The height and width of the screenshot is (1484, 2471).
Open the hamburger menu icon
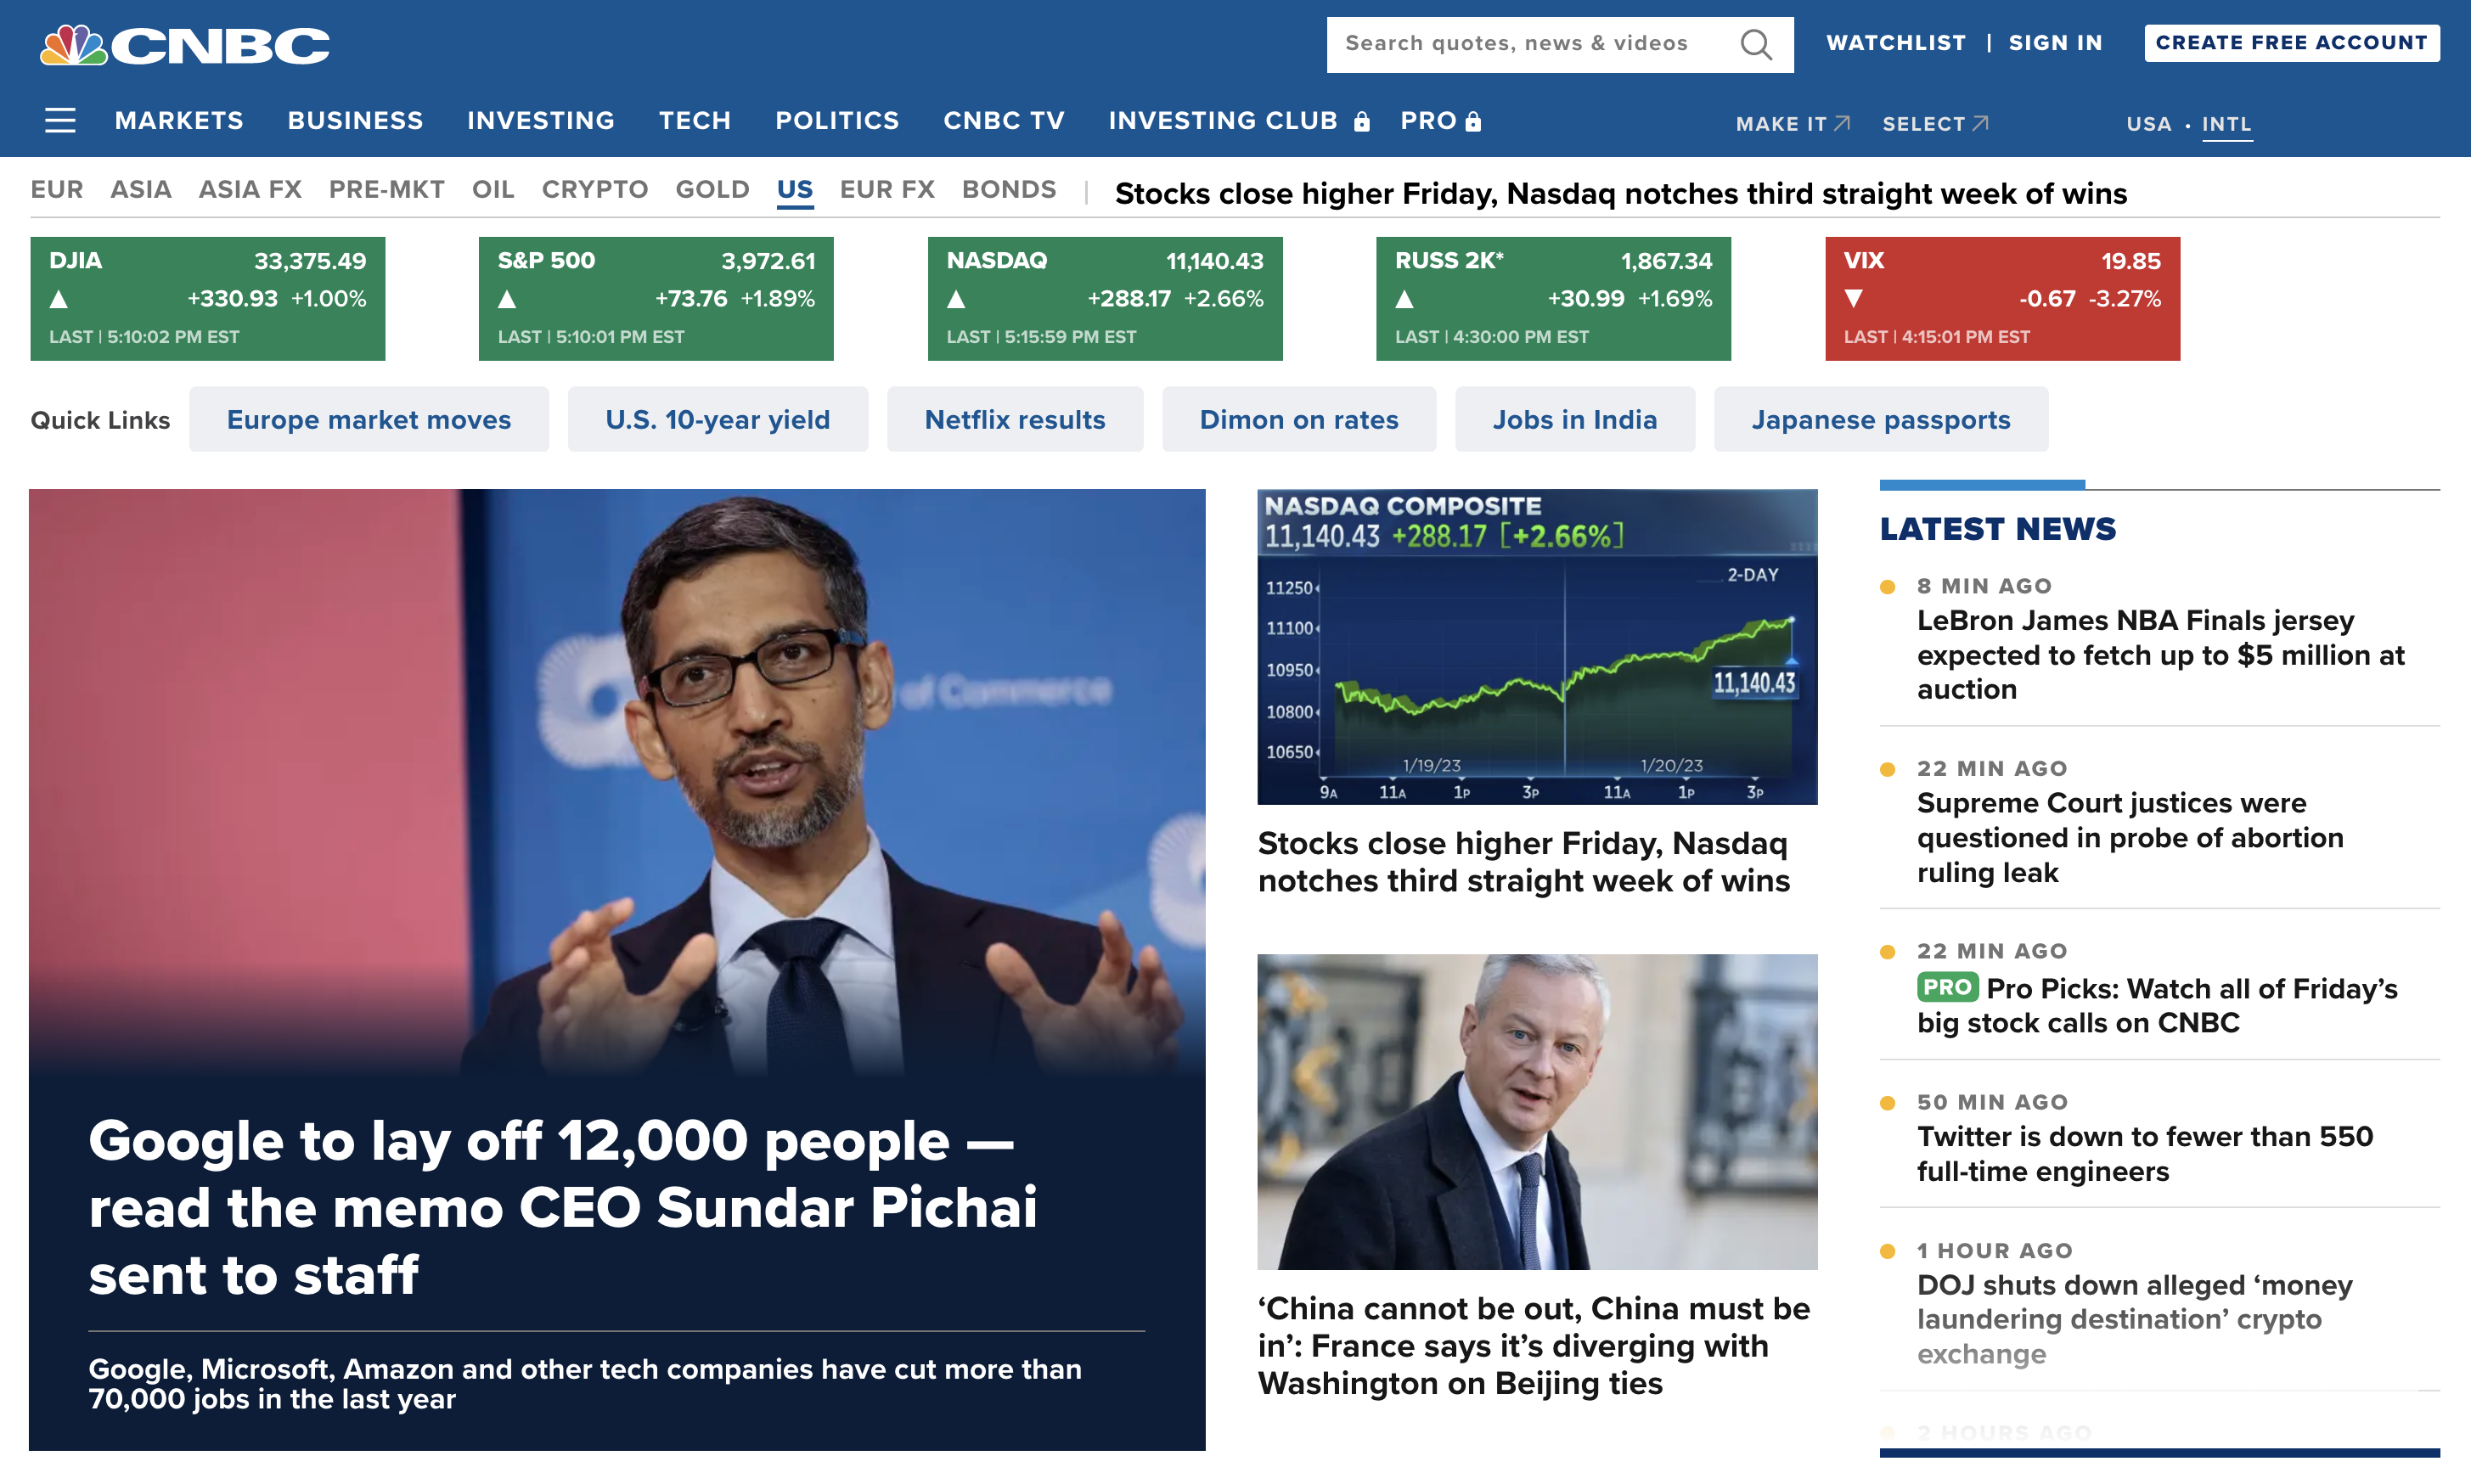click(x=60, y=121)
